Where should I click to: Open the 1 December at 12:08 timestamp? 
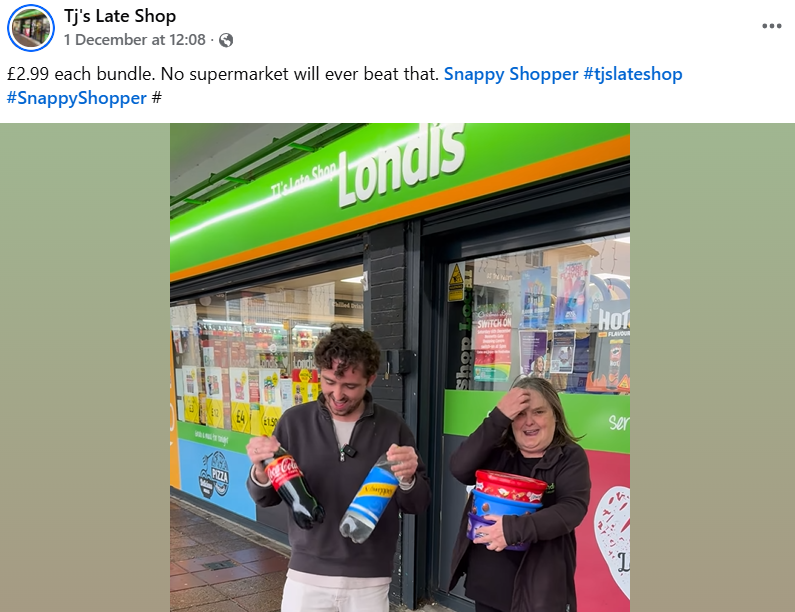pyautogui.click(x=135, y=40)
